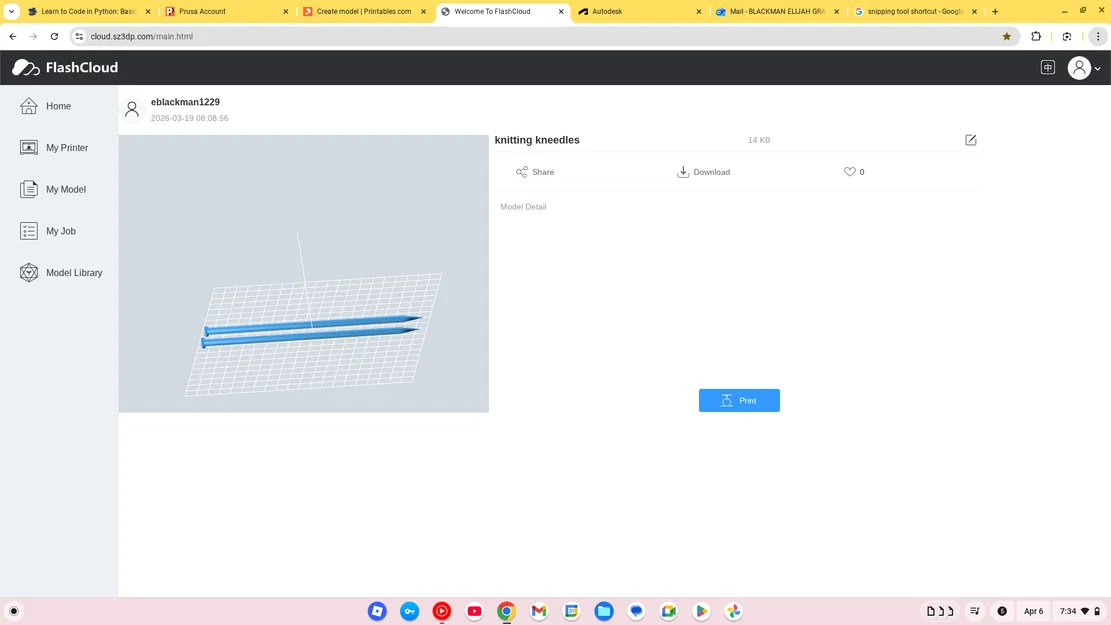Click the eblackman1229 user avatar

(132, 109)
